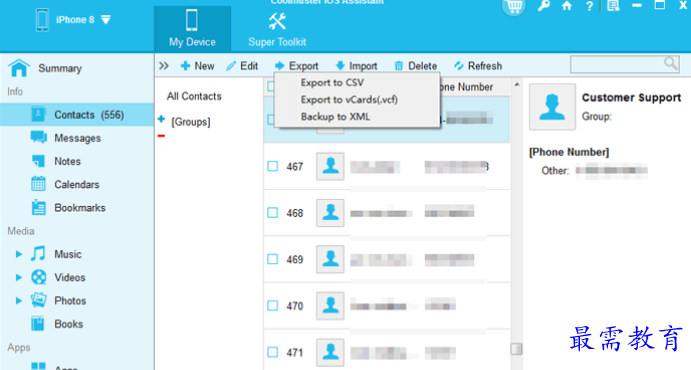Click scrollbar up arrow in contact list
Viewport: 691px width, 370px height.
(516, 85)
